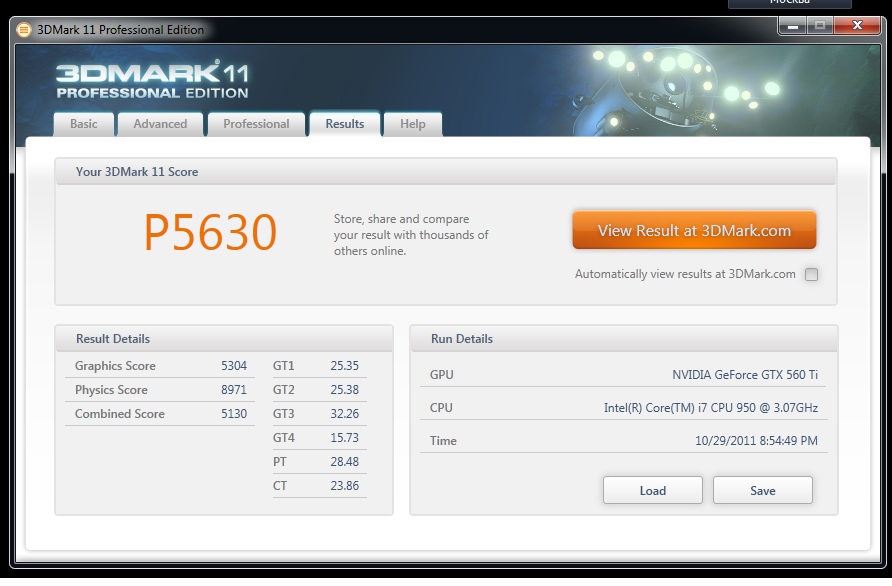This screenshot has height=586, width=892.
Task: Click the GT1 result 25.35
Action: click(x=345, y=366)
